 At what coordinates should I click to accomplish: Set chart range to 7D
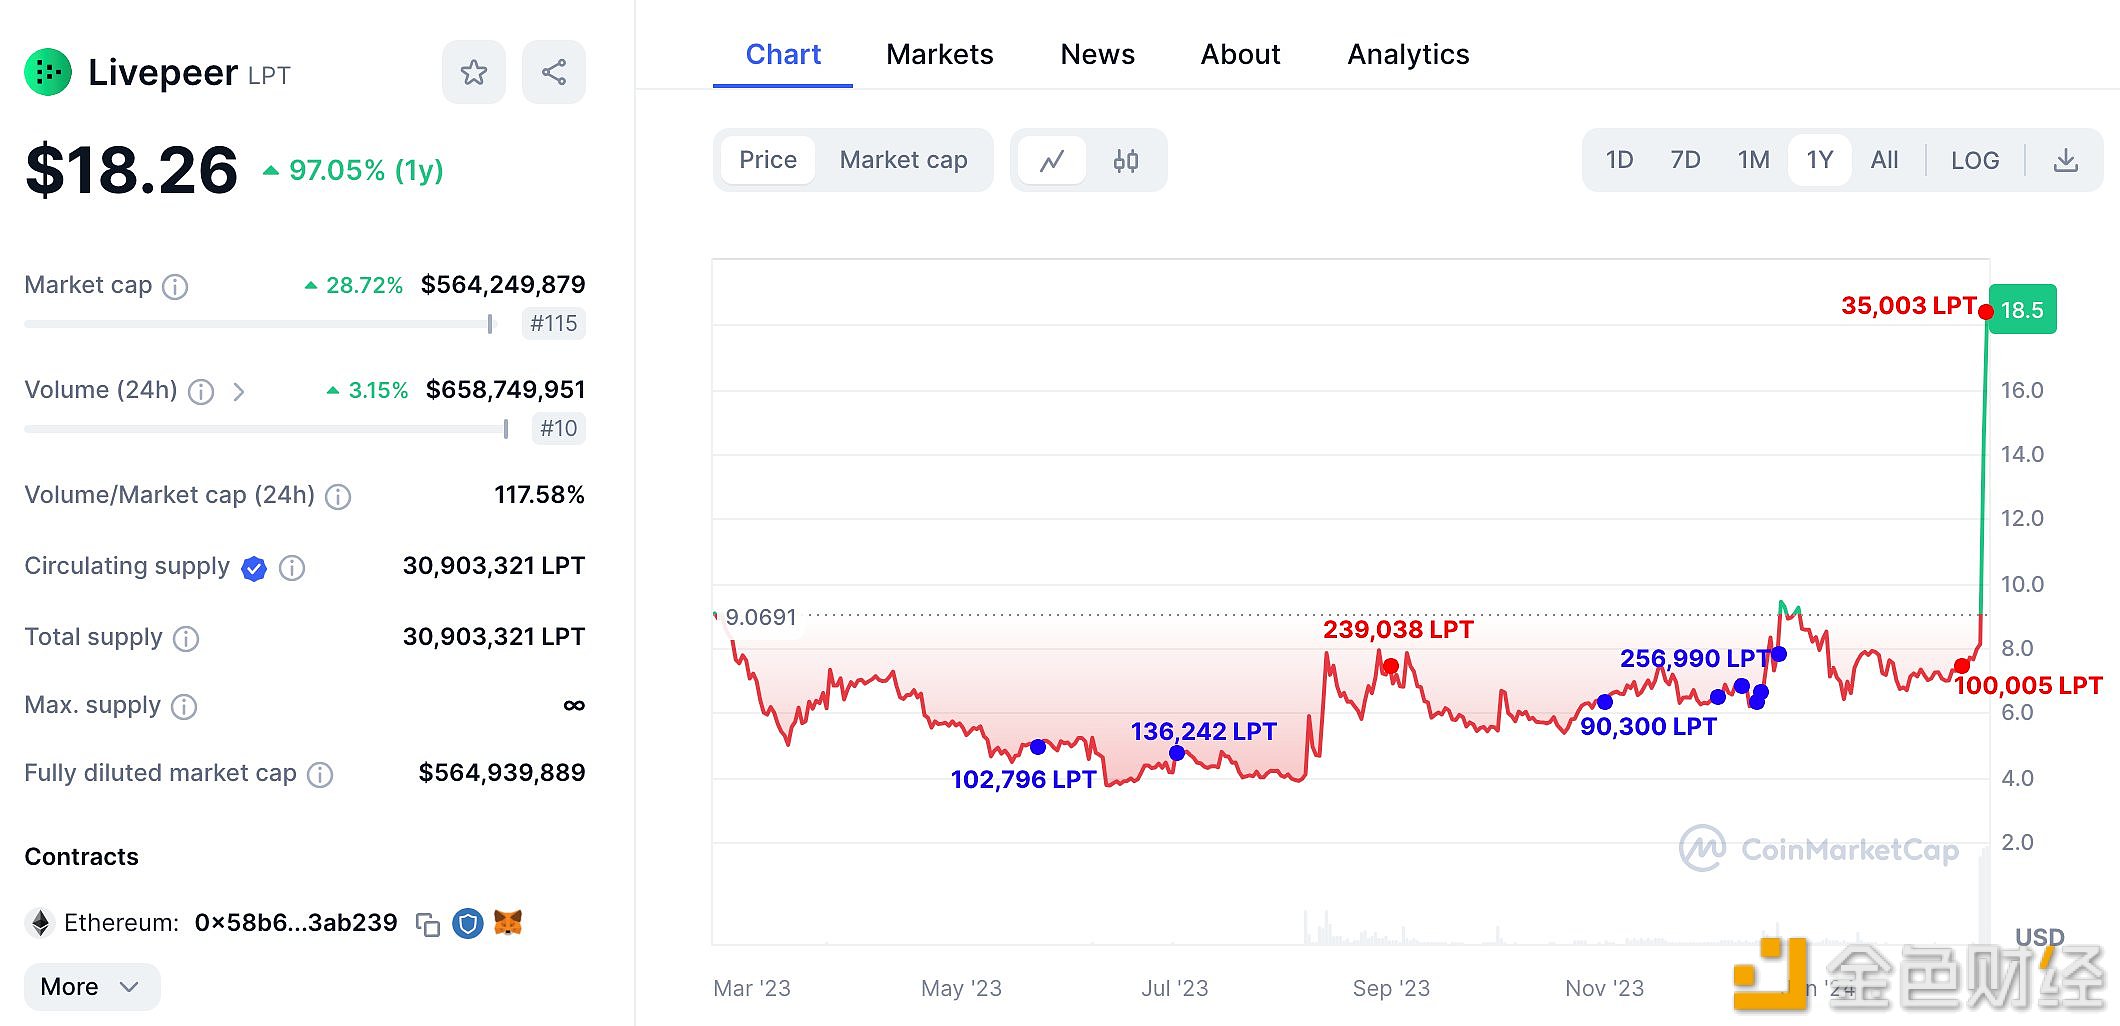point(1685,160)
